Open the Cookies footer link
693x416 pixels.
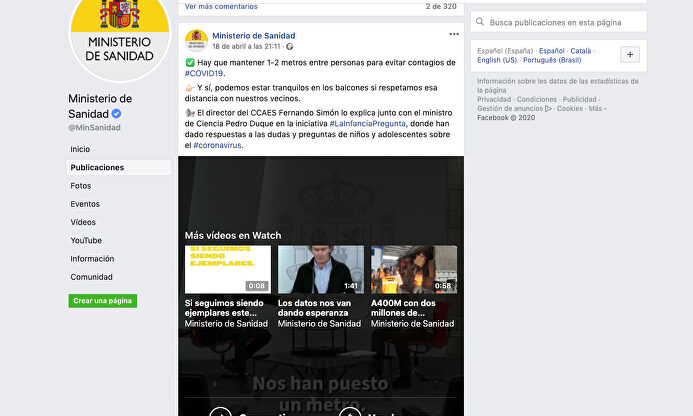[x=570, y=109]
